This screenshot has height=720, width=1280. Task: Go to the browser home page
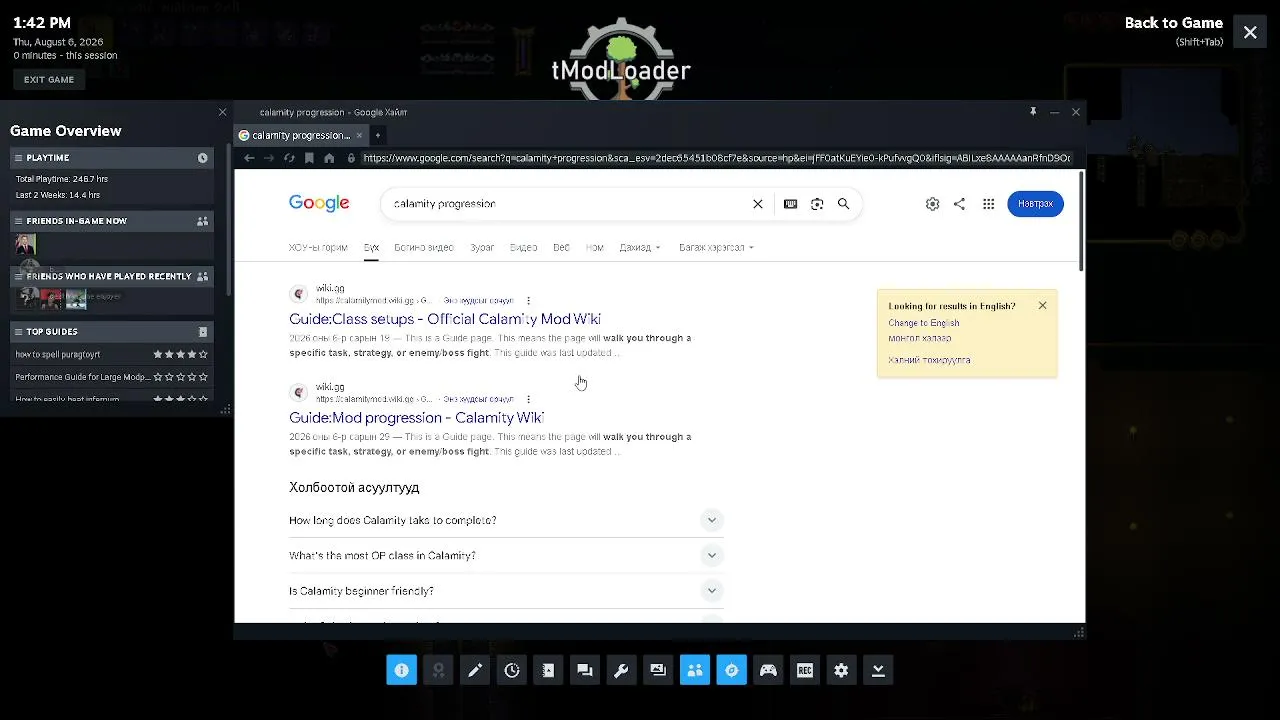(329, 158)
